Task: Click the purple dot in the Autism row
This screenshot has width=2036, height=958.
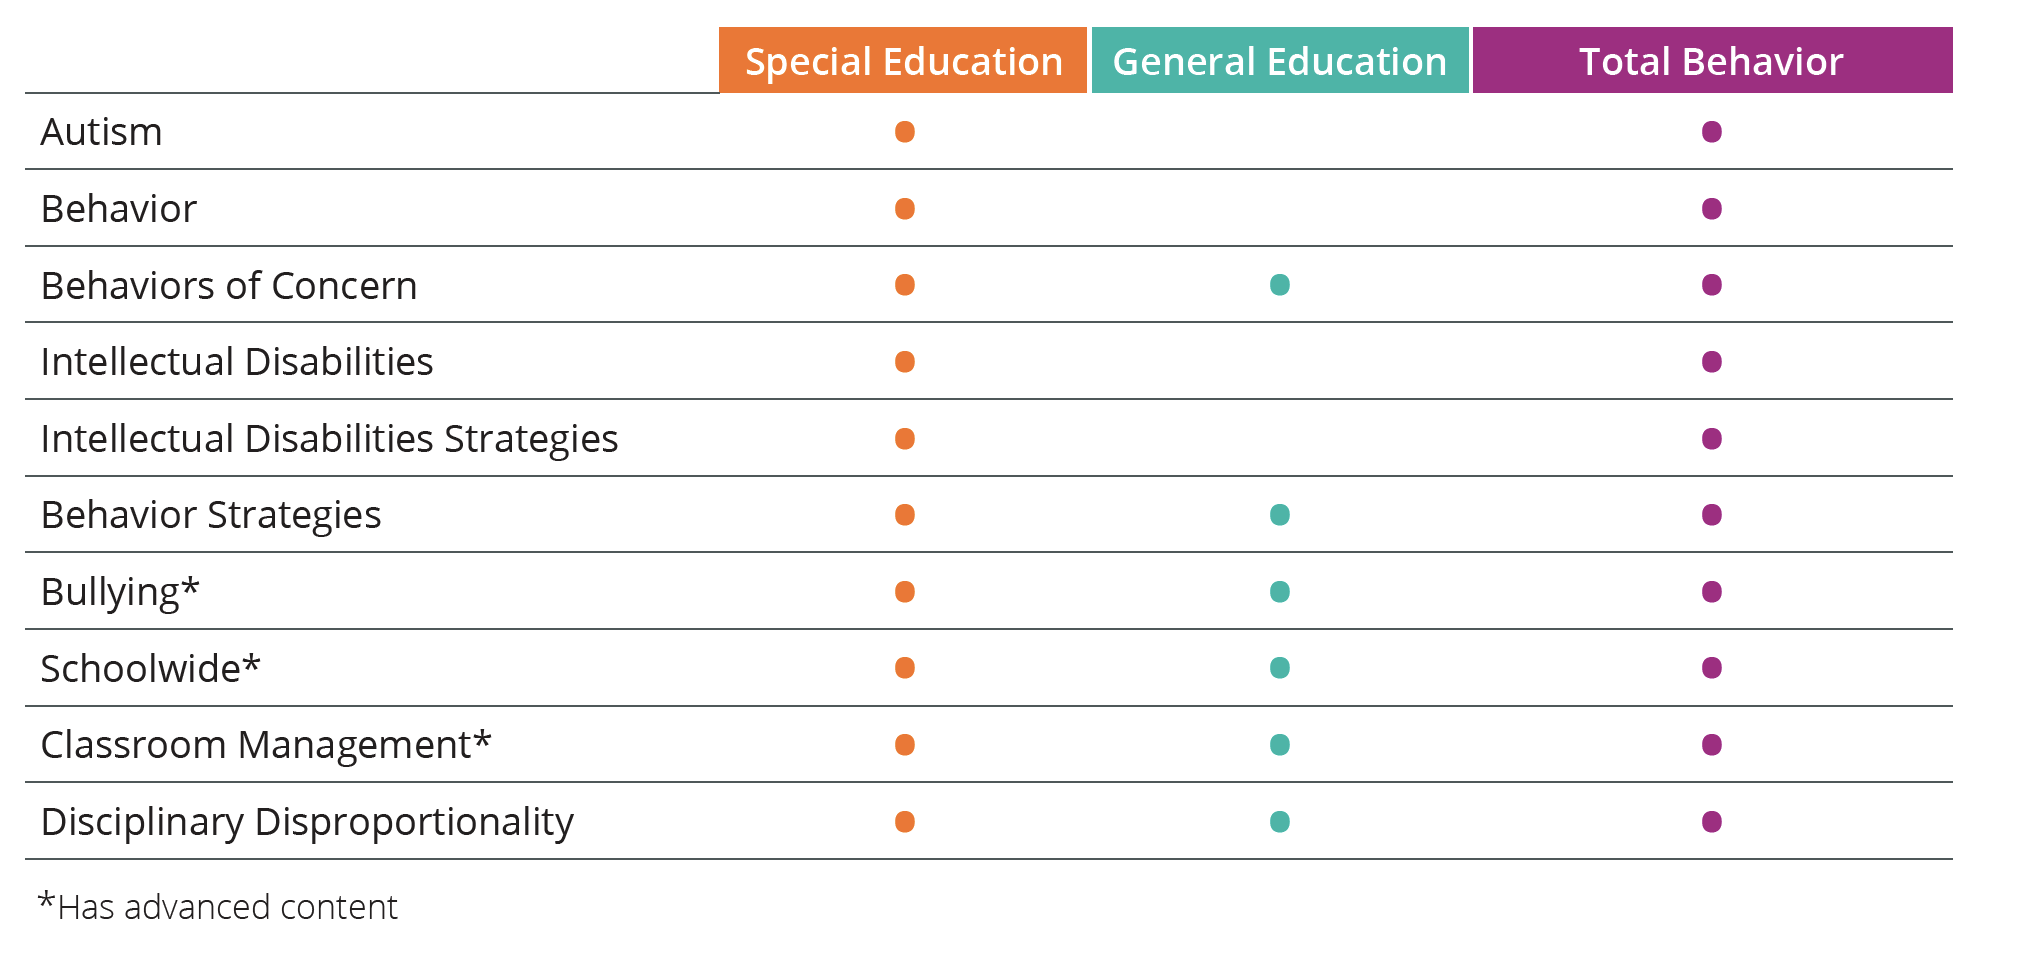Action: pos(1712,132)
